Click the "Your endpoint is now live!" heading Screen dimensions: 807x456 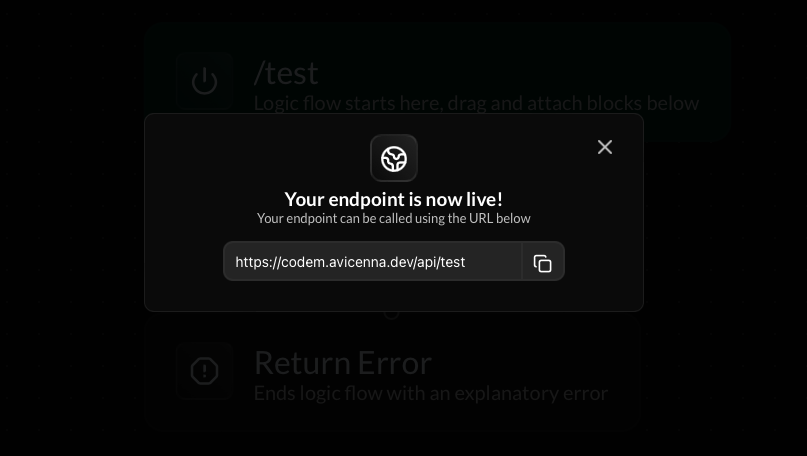(x=394, y=199)
